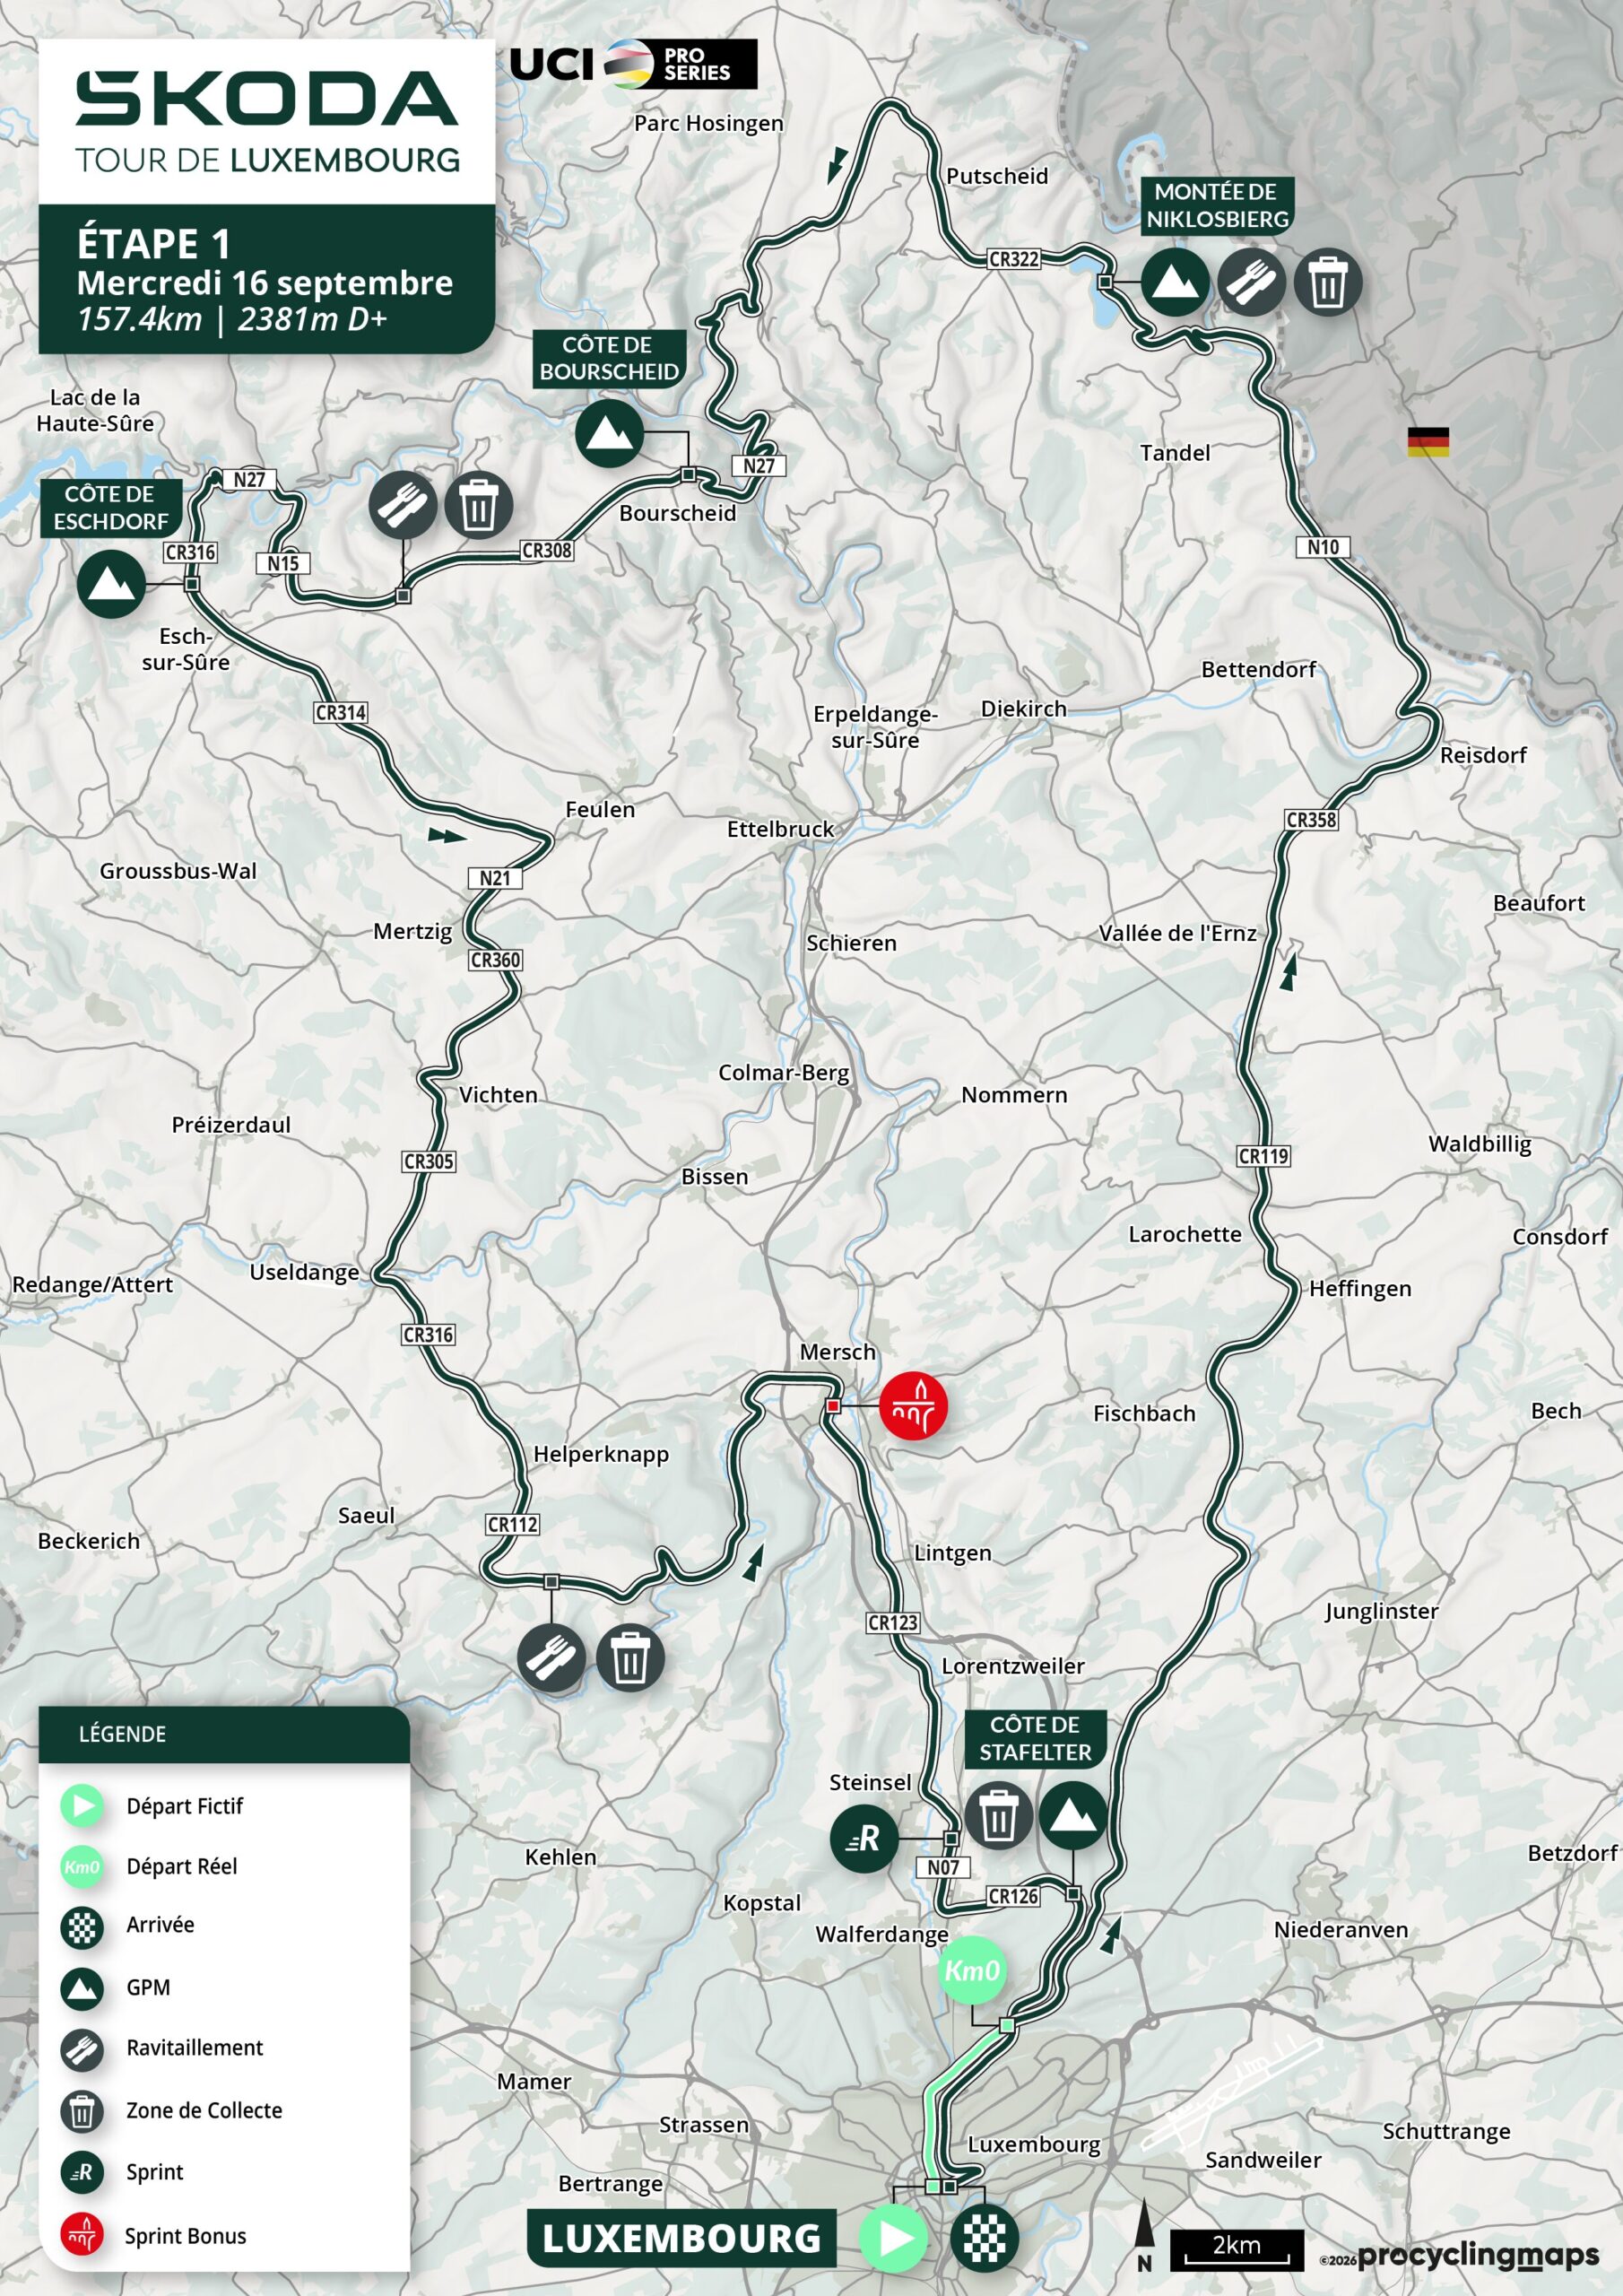Click the CR119 road label
This screenshot has height=2296, width=1623.
coord(1264,1156)
